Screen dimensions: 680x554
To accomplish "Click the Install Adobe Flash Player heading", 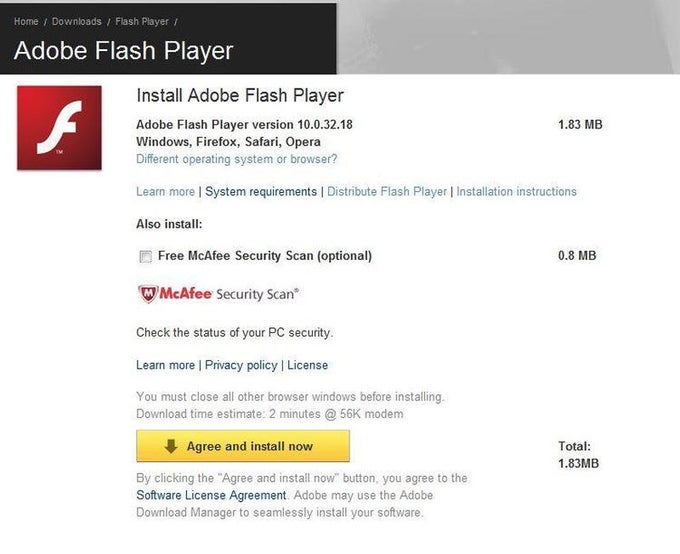I will point(239,96).
